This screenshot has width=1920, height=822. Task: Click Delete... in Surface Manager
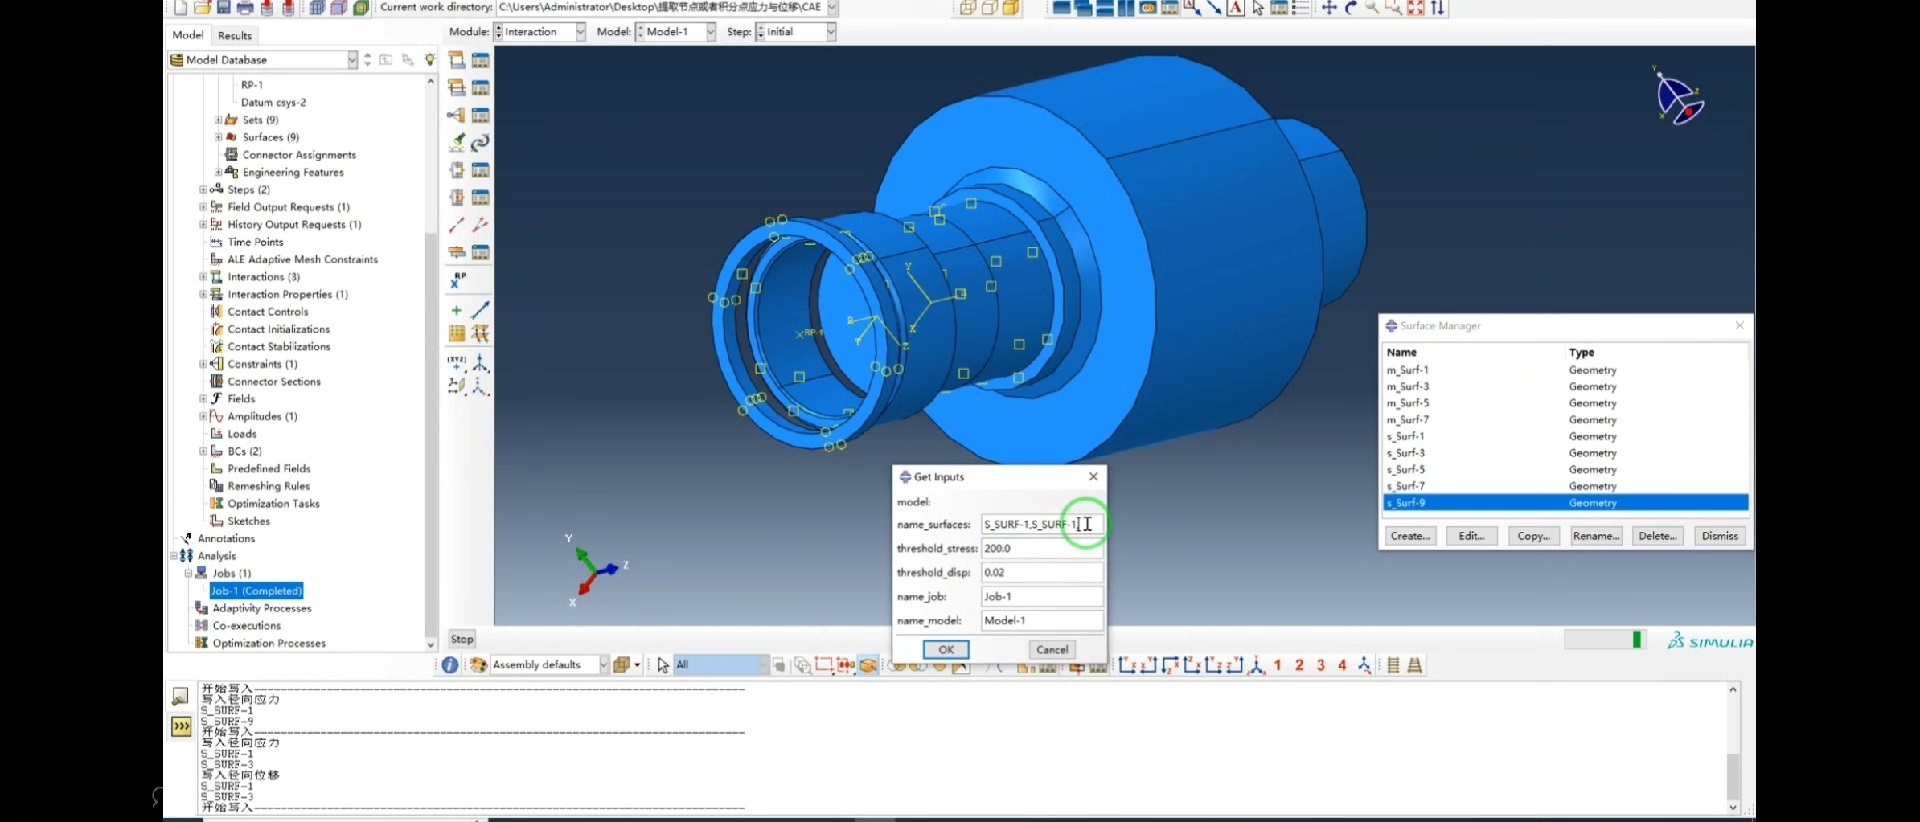point(1658,536)
